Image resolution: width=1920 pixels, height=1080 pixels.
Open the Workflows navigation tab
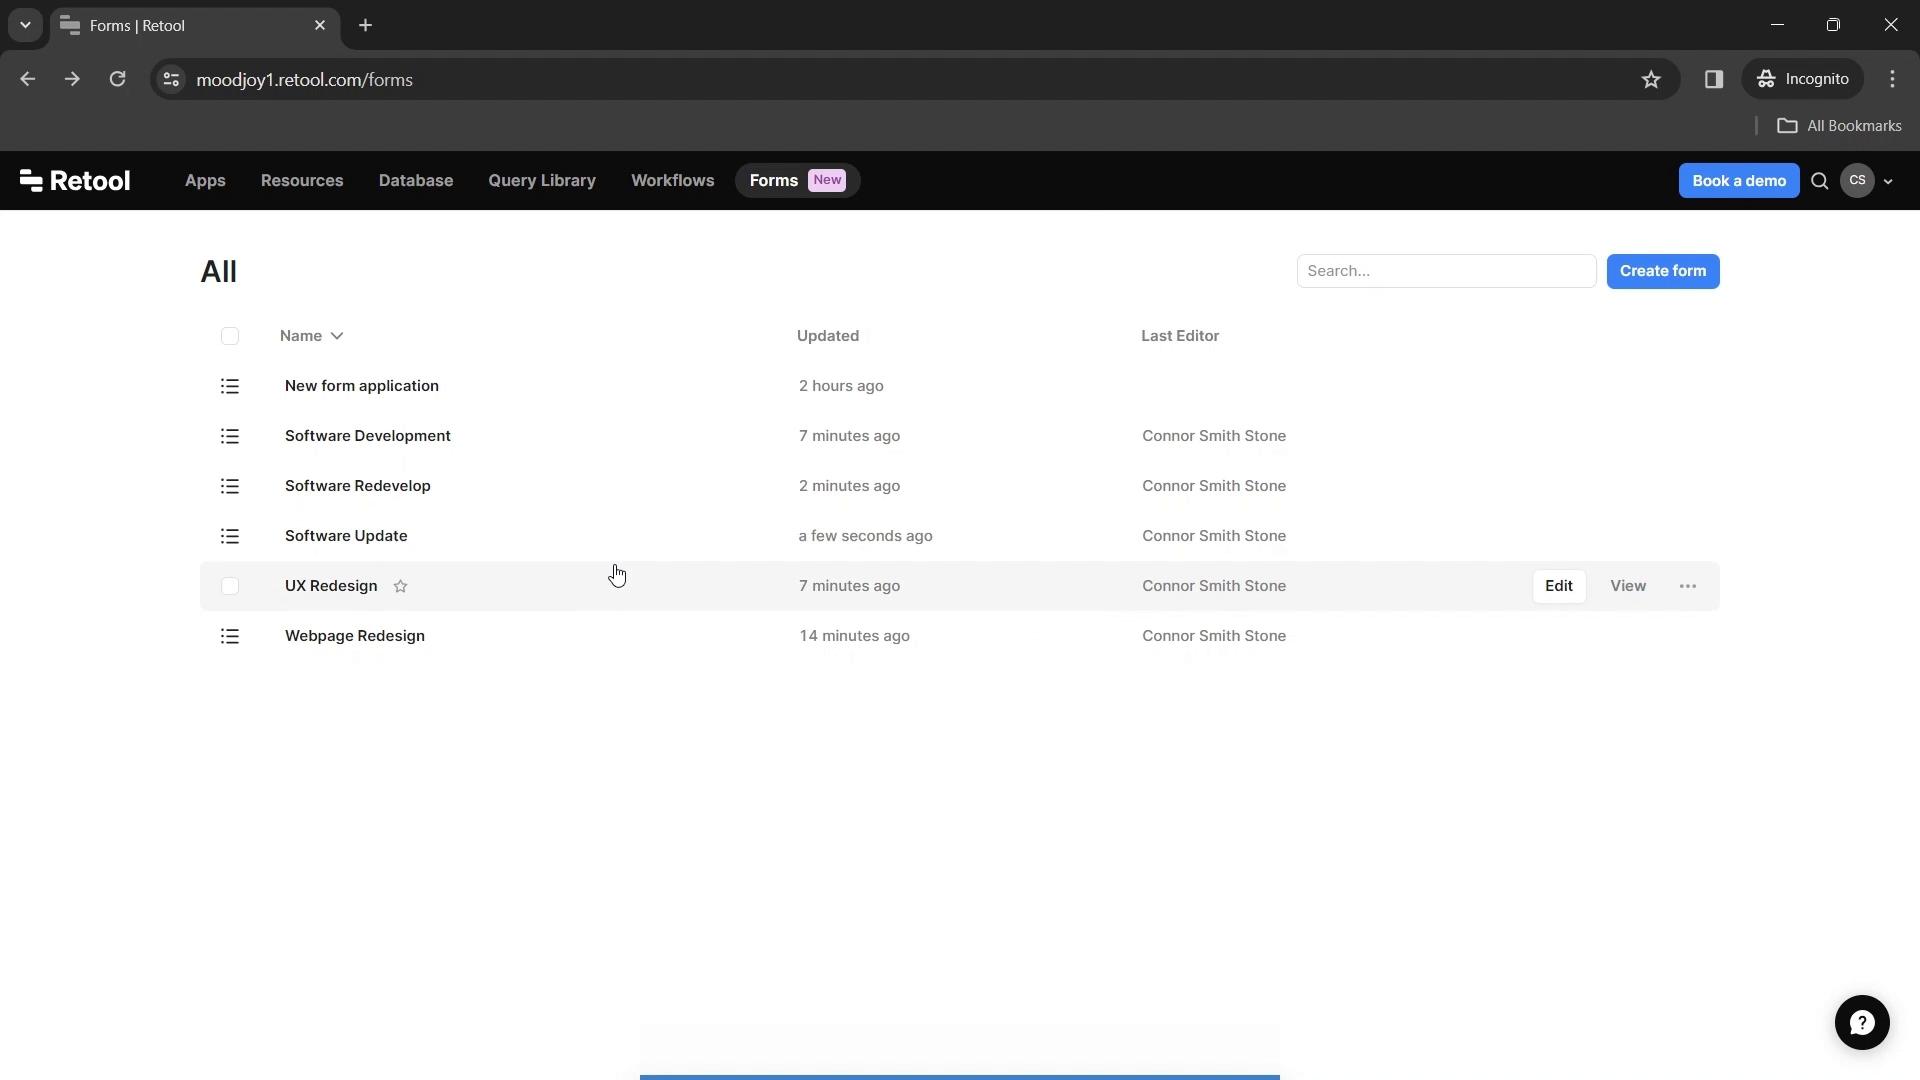pos(673,179)
